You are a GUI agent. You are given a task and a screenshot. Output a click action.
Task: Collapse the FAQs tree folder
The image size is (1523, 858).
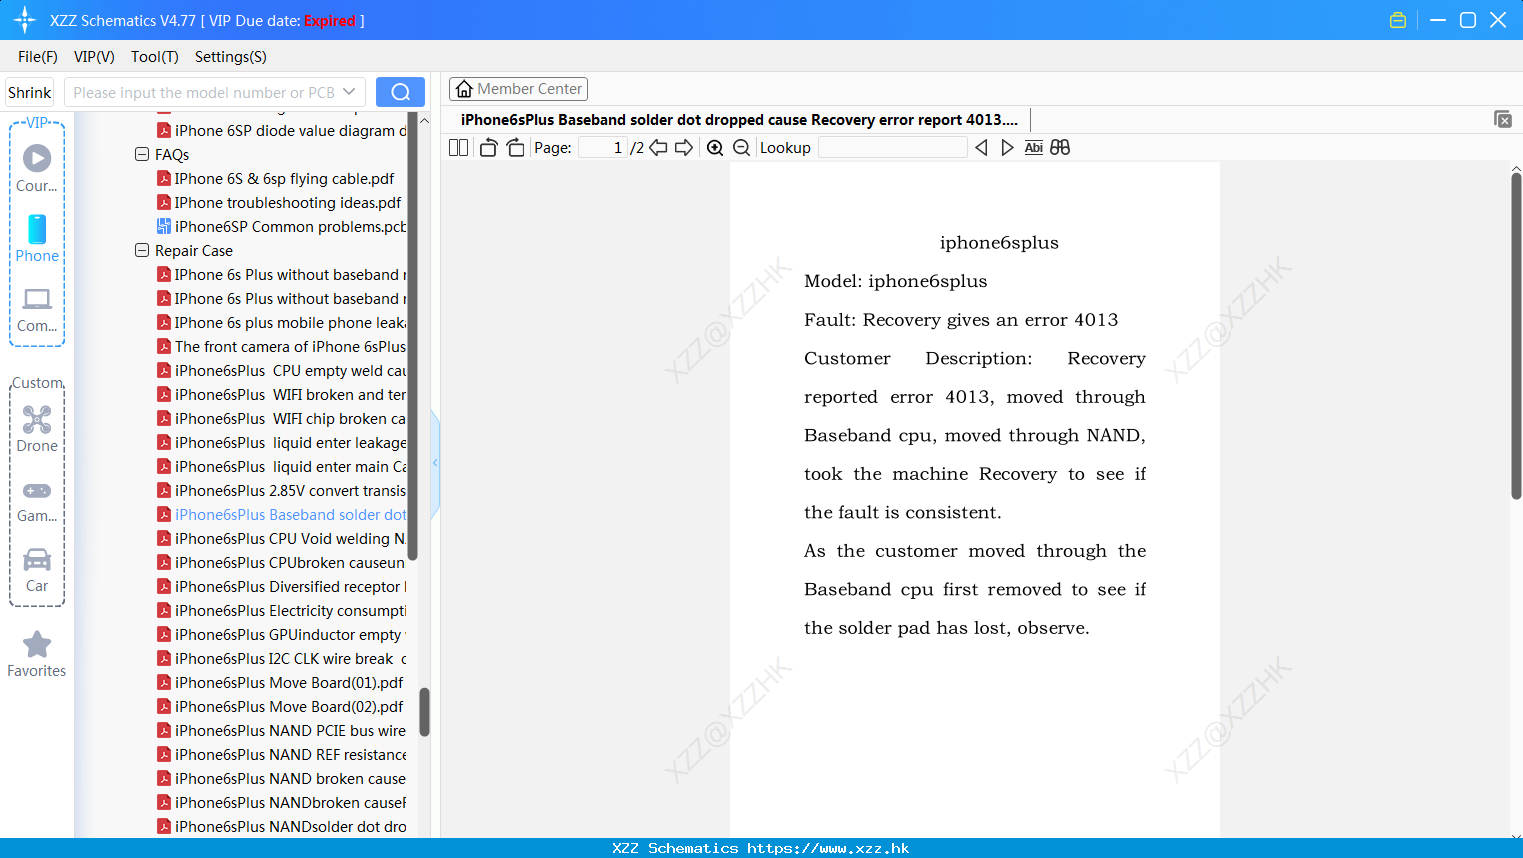[x=142, y=155]
